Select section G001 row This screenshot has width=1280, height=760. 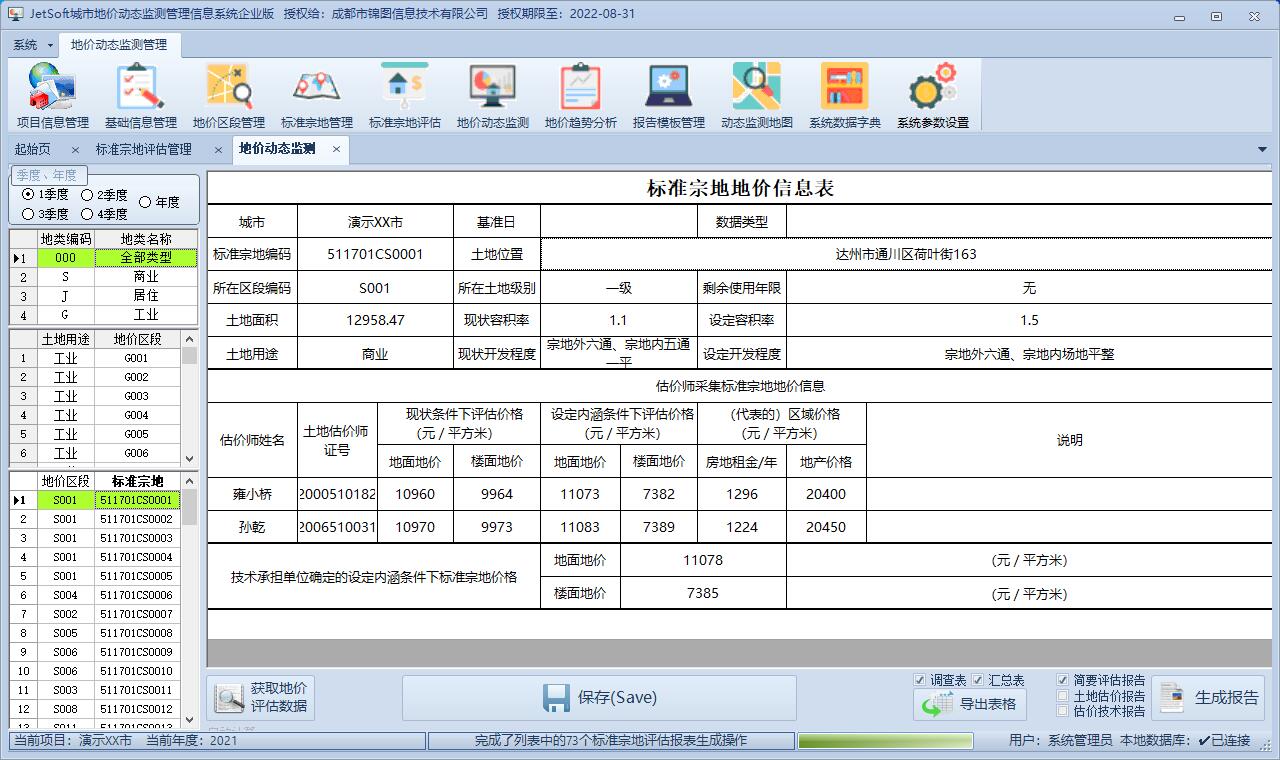click(96, 358)
